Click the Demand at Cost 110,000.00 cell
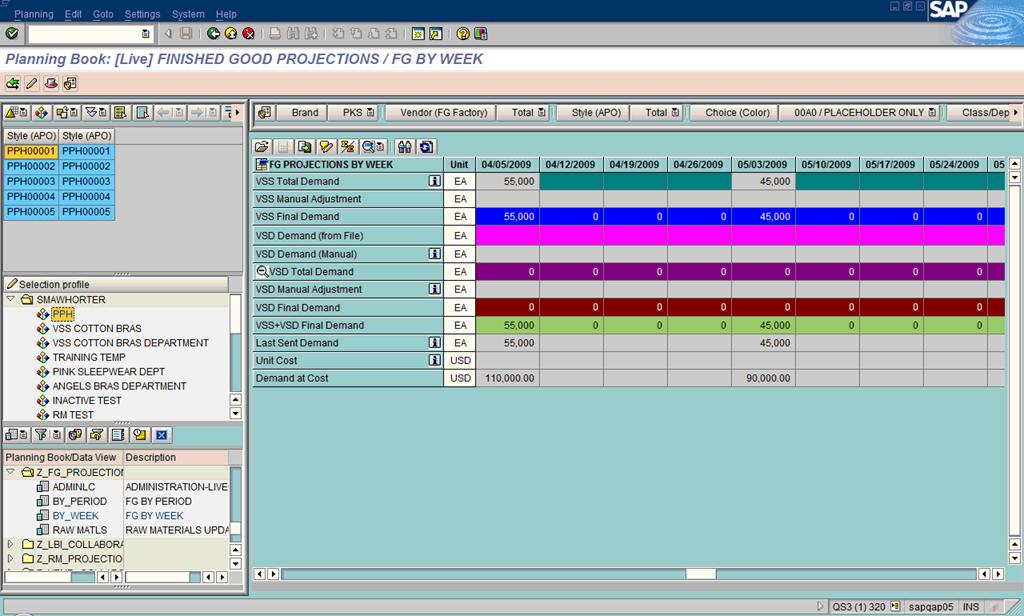The image size is (1024, 616). tap(507, 378)
